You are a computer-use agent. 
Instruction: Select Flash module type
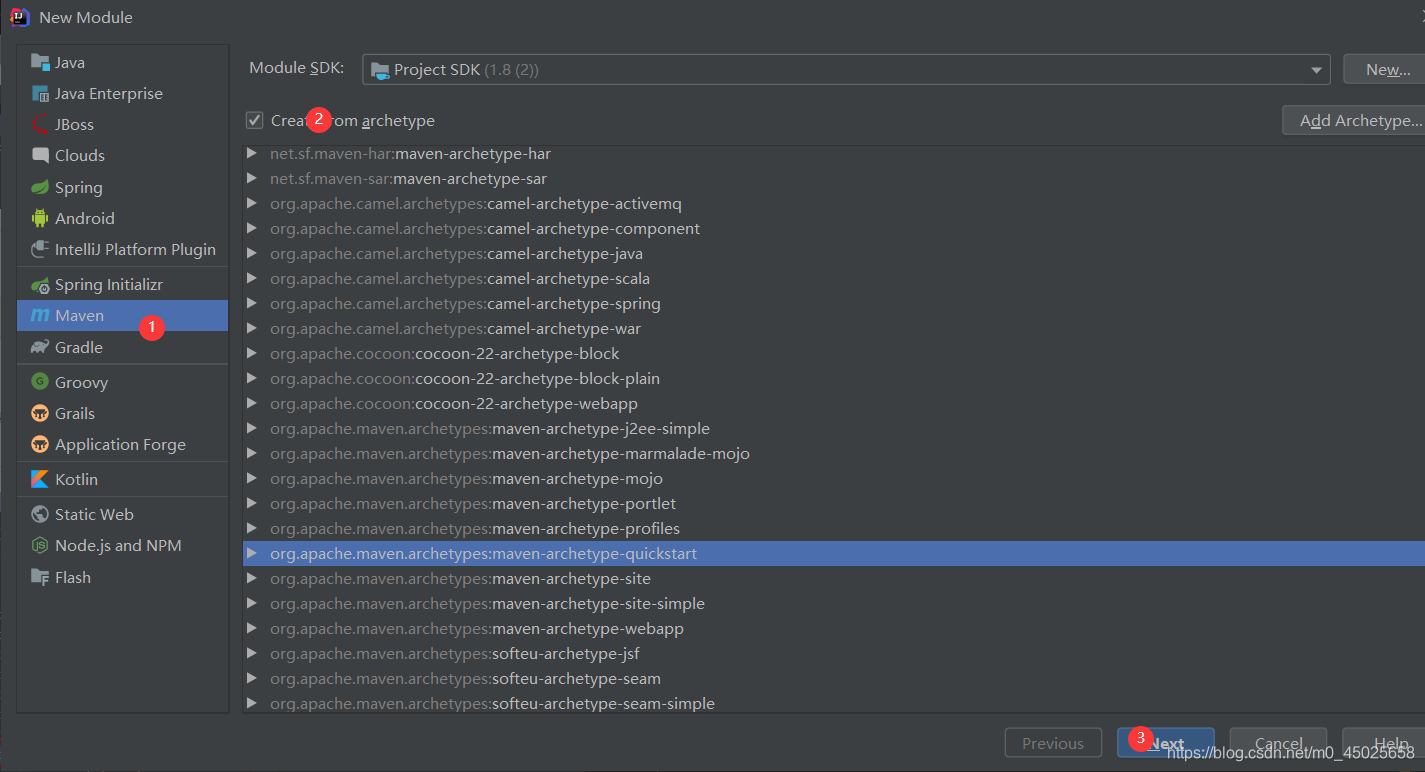[123, 577]
